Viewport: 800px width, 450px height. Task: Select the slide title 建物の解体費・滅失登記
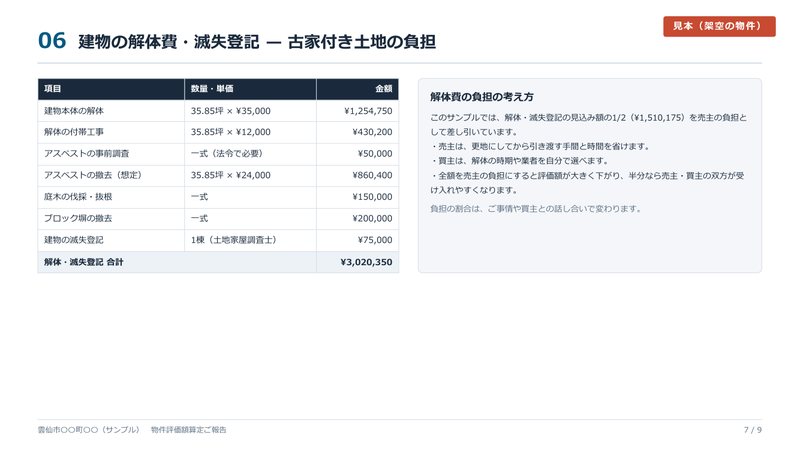tap(169, 42)
